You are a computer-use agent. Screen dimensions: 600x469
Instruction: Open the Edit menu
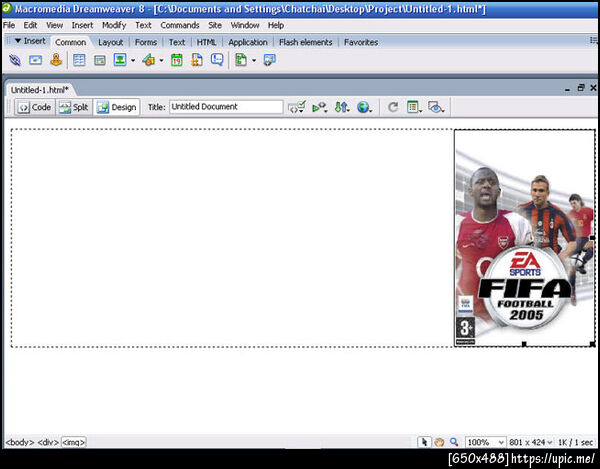click(30, 25)
